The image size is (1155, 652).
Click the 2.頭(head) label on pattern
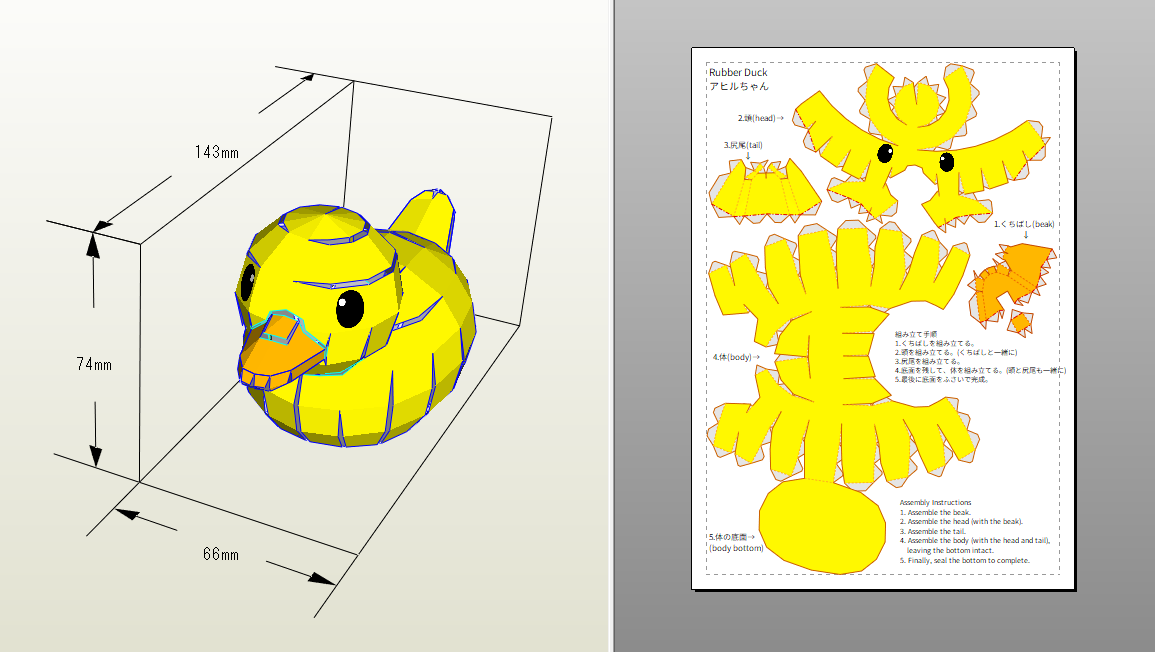761,118
